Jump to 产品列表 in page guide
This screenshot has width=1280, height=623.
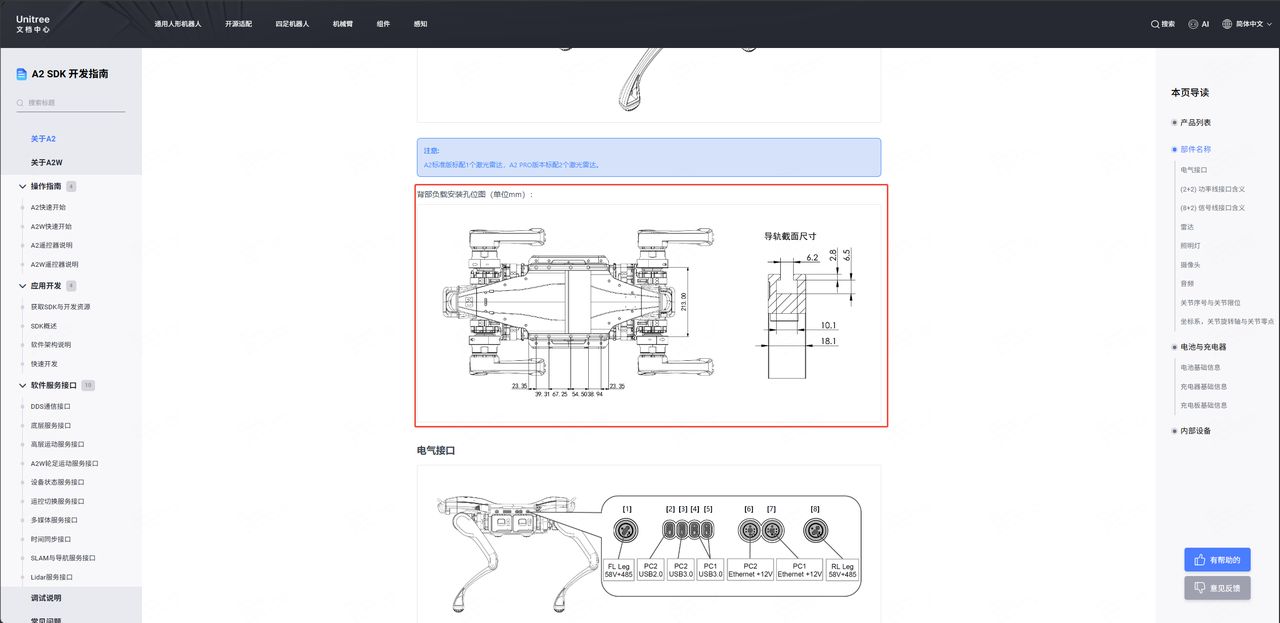point(1195,122)
